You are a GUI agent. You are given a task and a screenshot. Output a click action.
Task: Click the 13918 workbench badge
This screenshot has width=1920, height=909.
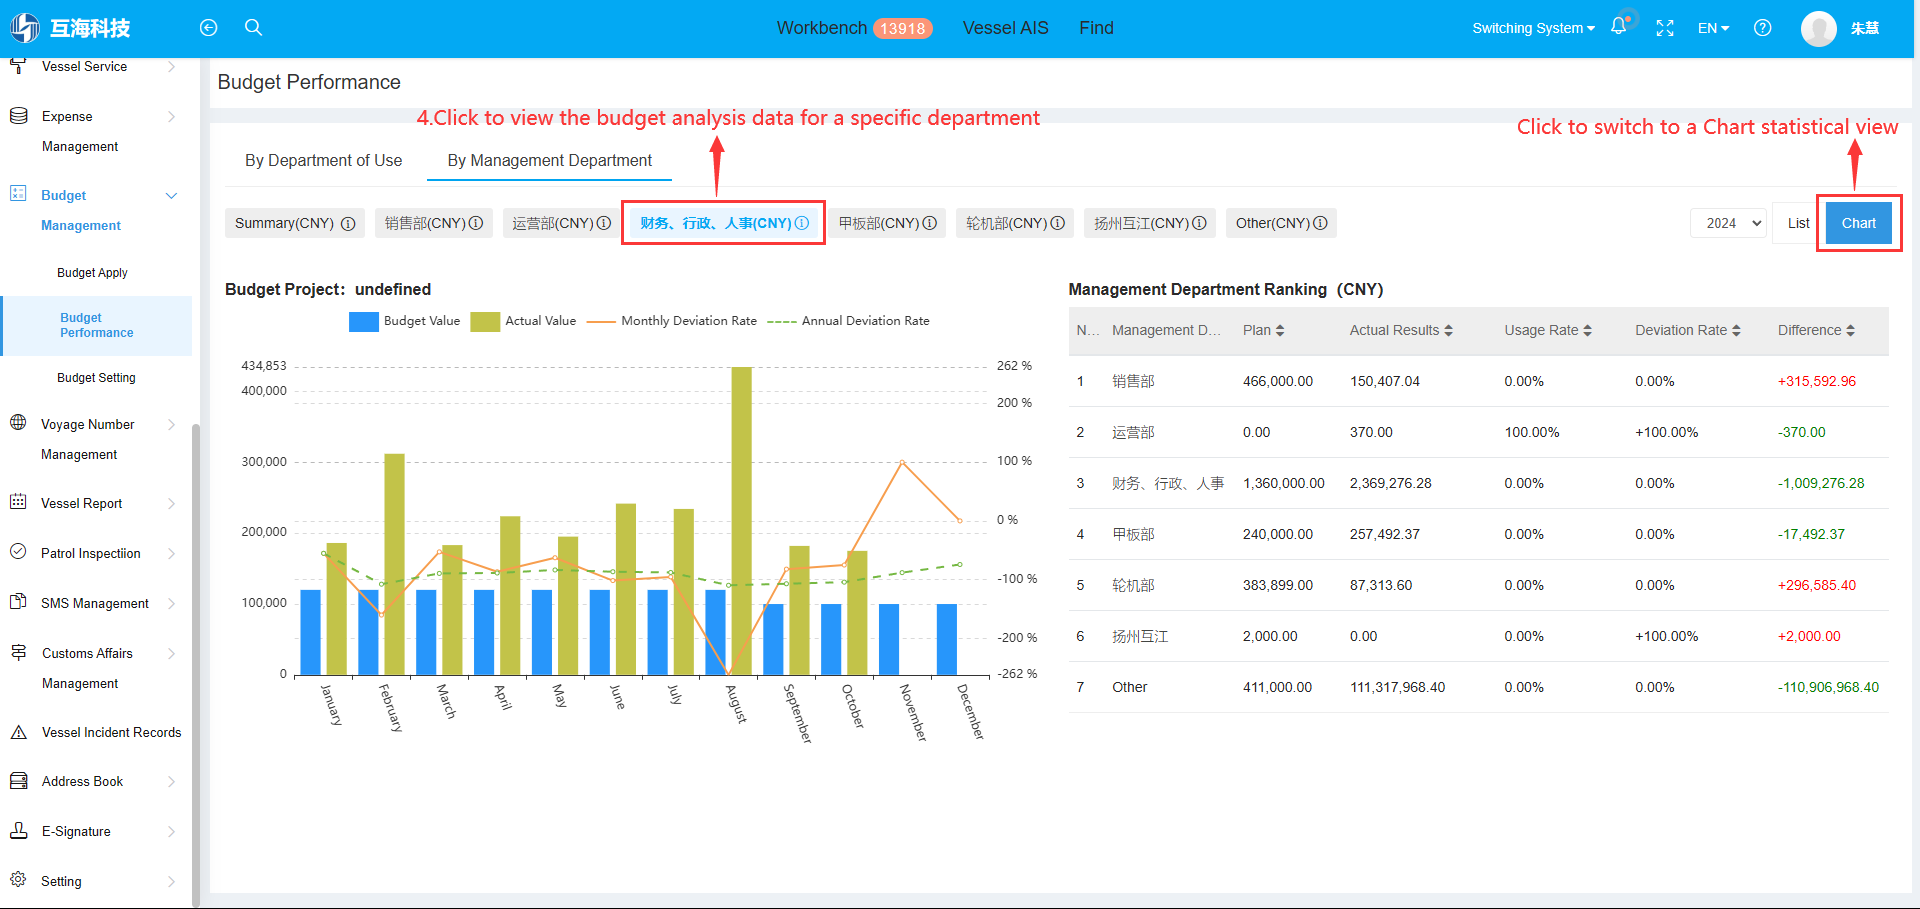coord(903,29)
